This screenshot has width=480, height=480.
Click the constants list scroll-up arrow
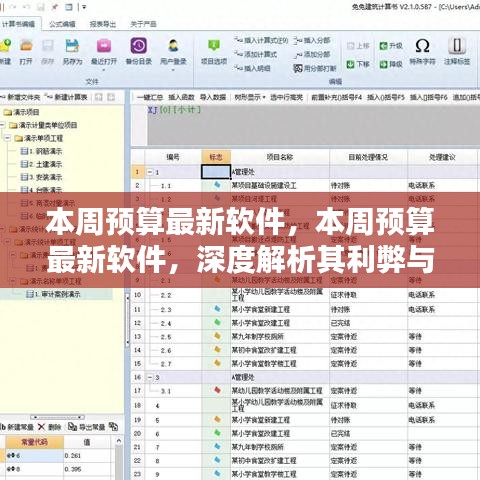pyautogui.click(x=119, y=441)
